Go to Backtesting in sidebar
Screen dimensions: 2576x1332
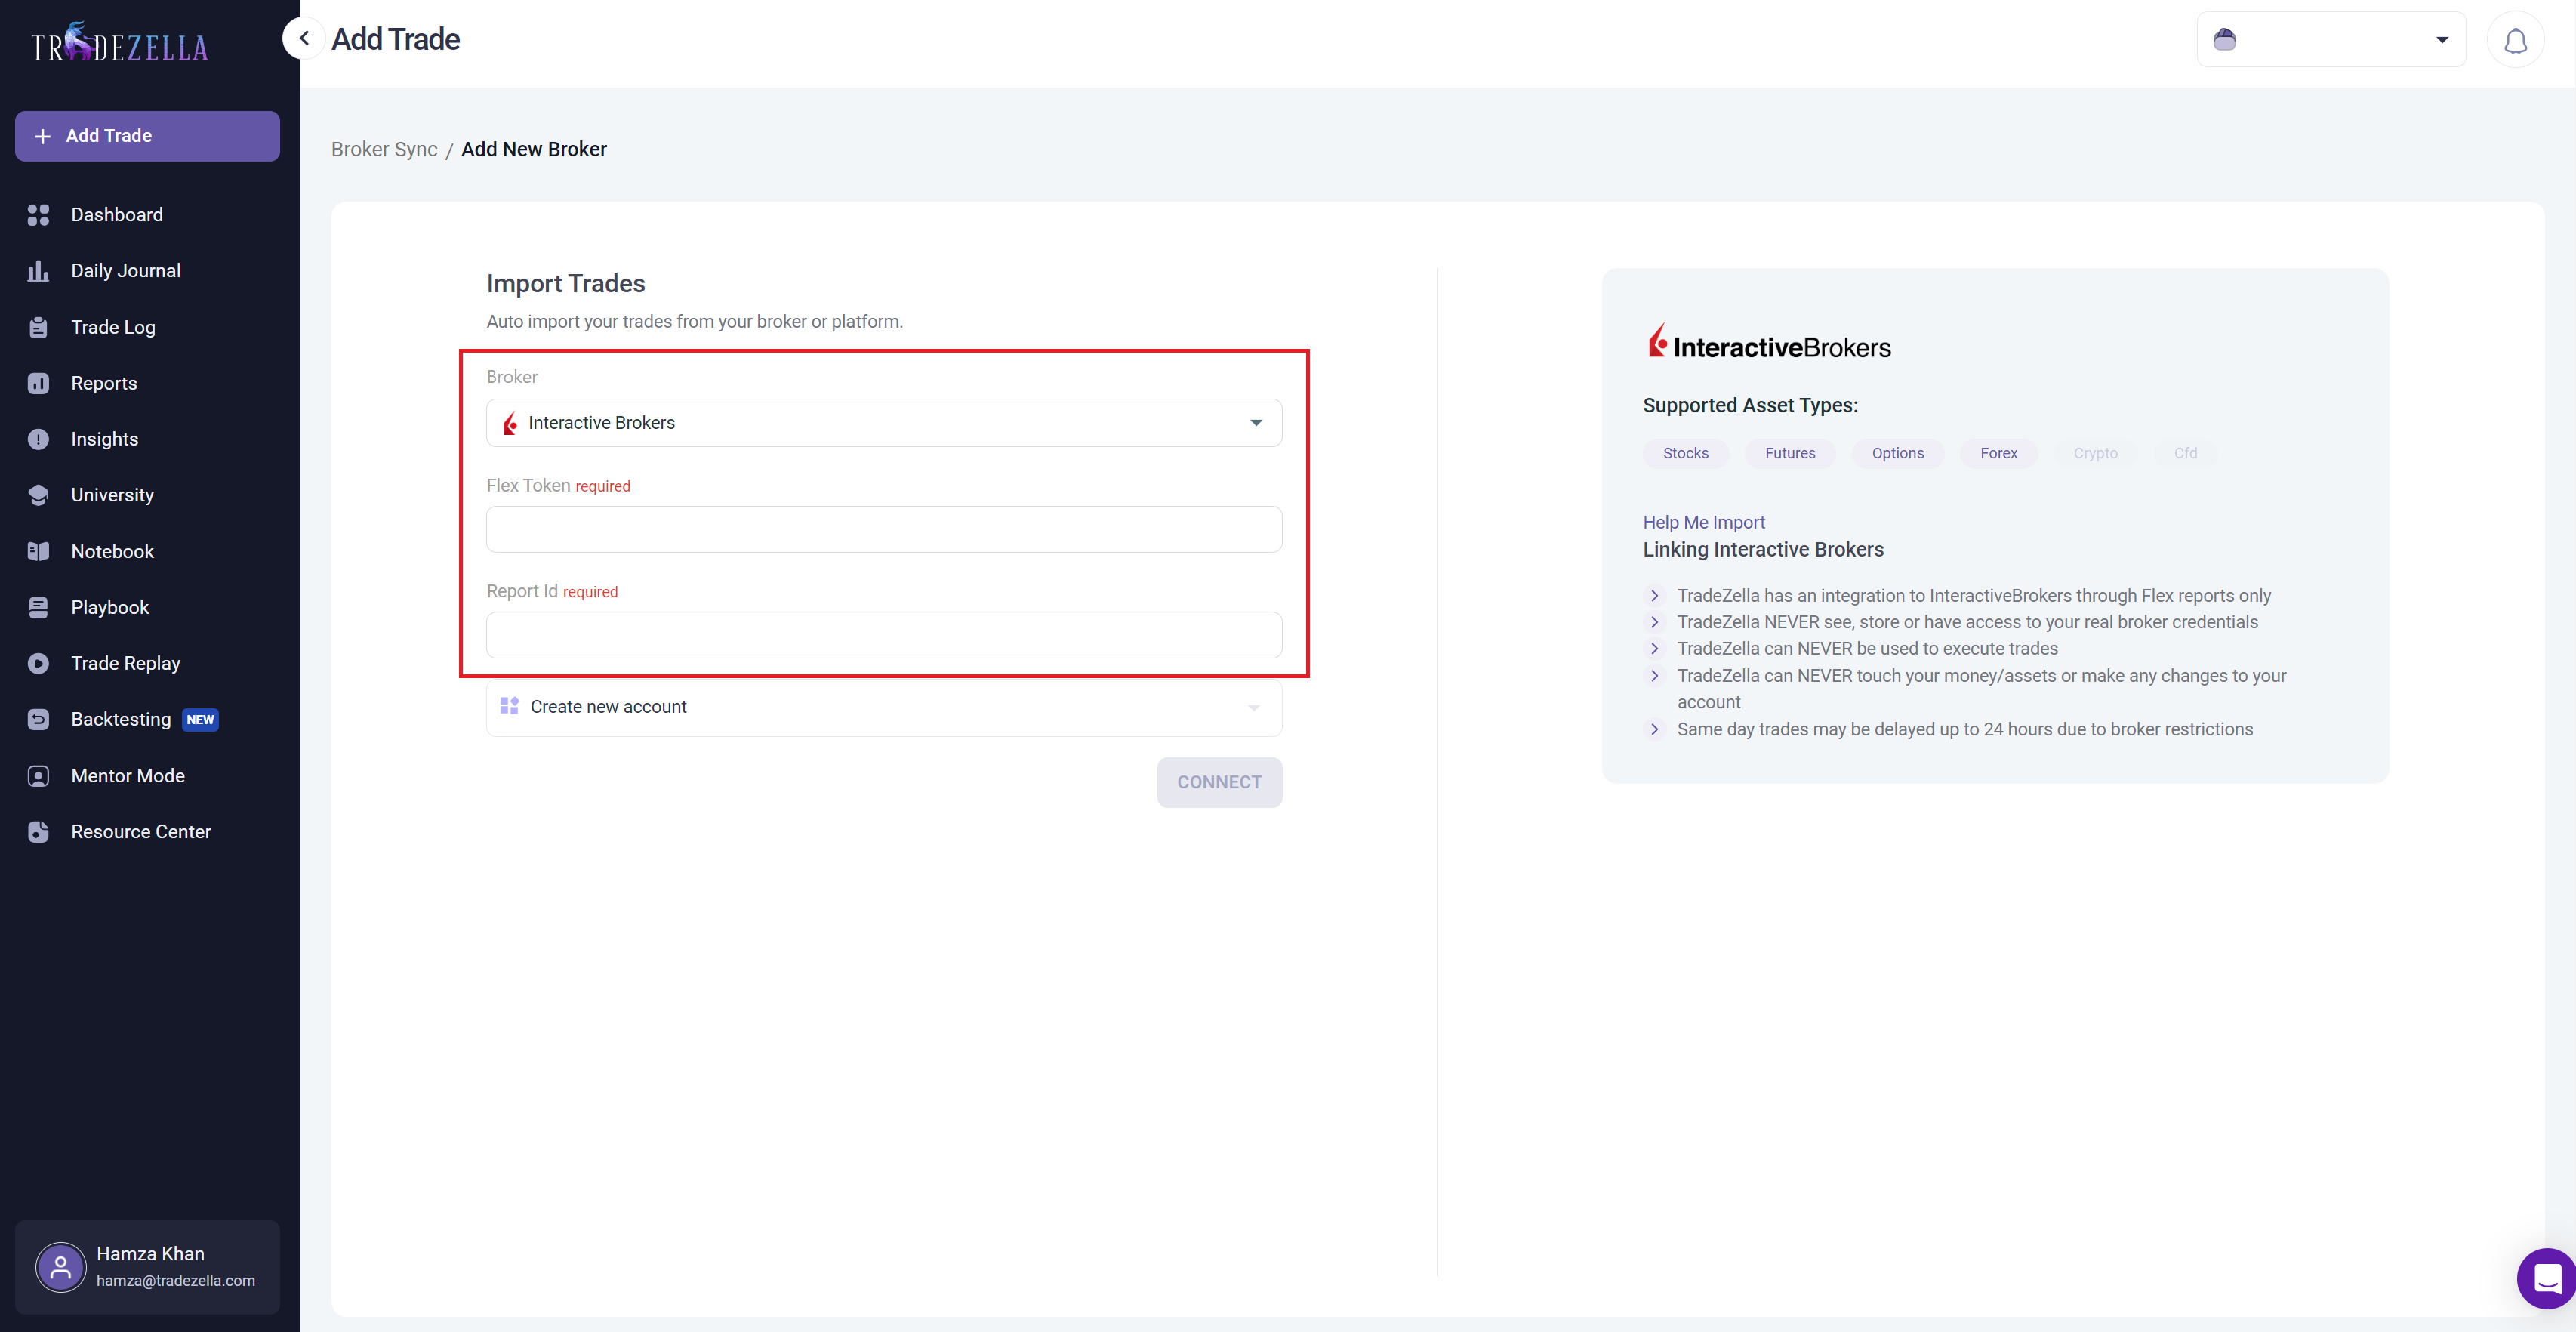(121, 719)
